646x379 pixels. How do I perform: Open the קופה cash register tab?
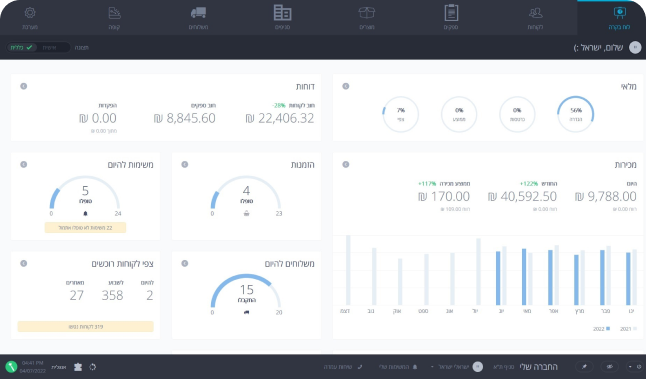point(114,18)
